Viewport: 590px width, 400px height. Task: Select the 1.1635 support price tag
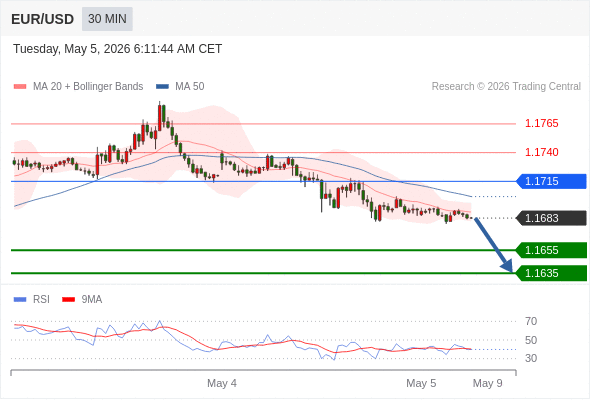coord(552,273)
